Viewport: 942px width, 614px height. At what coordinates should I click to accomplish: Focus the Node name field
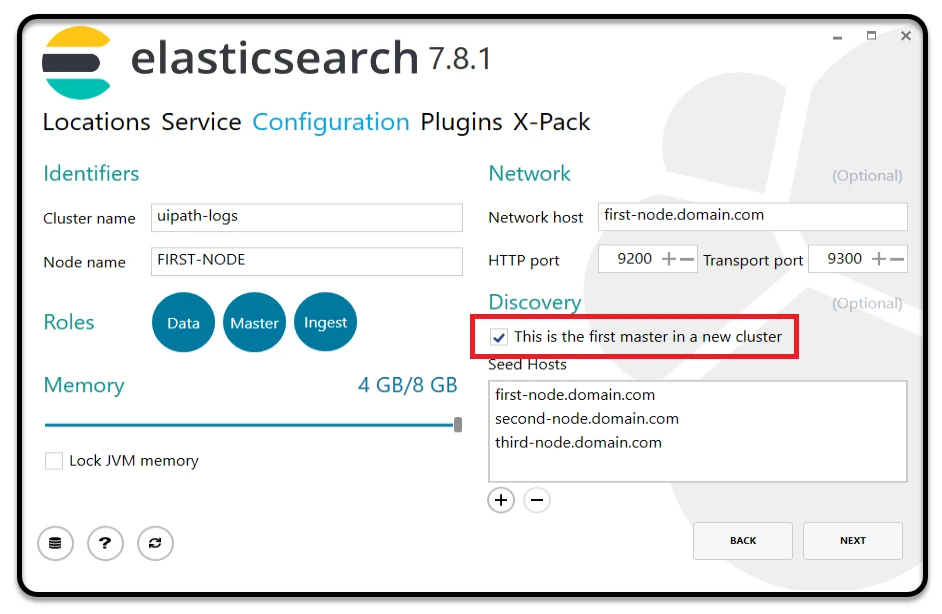pos(306,261)
